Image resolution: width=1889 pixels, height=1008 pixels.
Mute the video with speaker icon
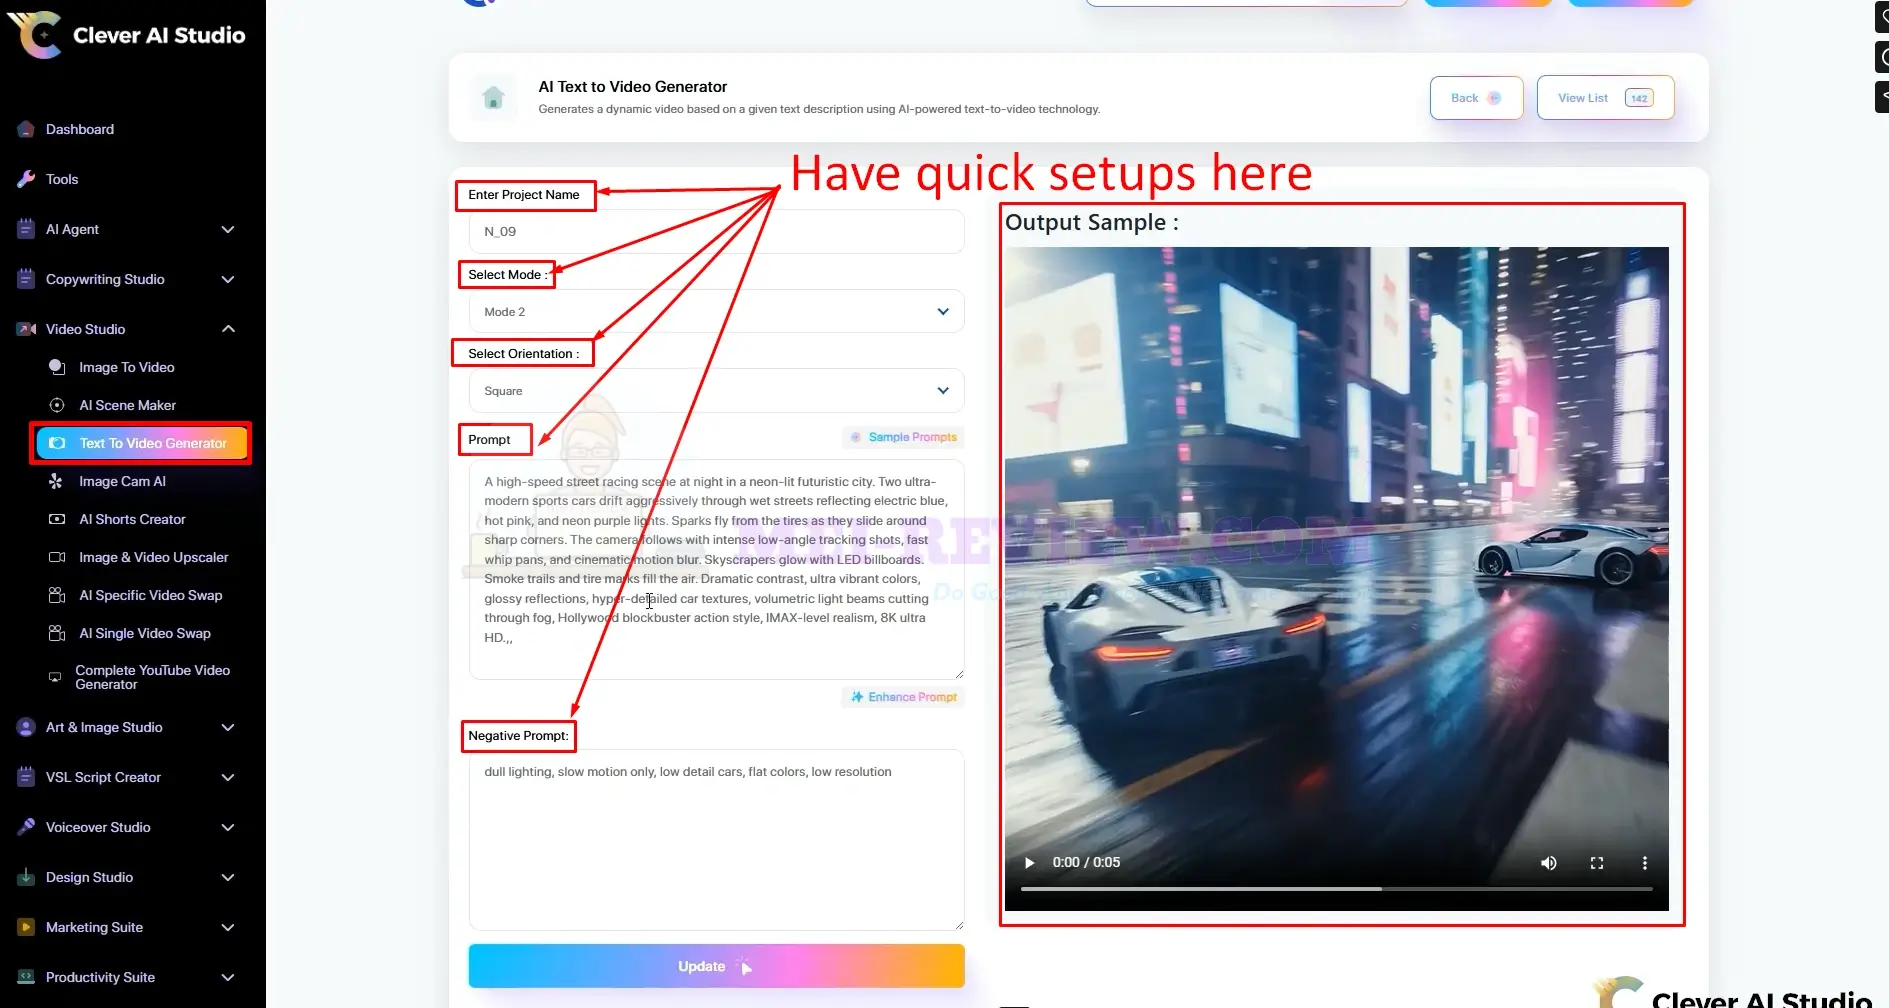[x=1548, y=863]
